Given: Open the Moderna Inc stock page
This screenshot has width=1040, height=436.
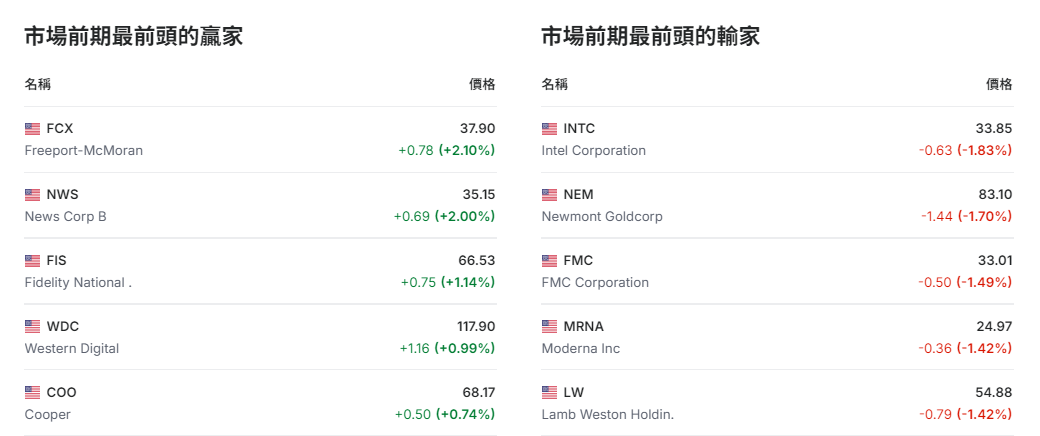Looking at the screenshot, I should [581, 349].
